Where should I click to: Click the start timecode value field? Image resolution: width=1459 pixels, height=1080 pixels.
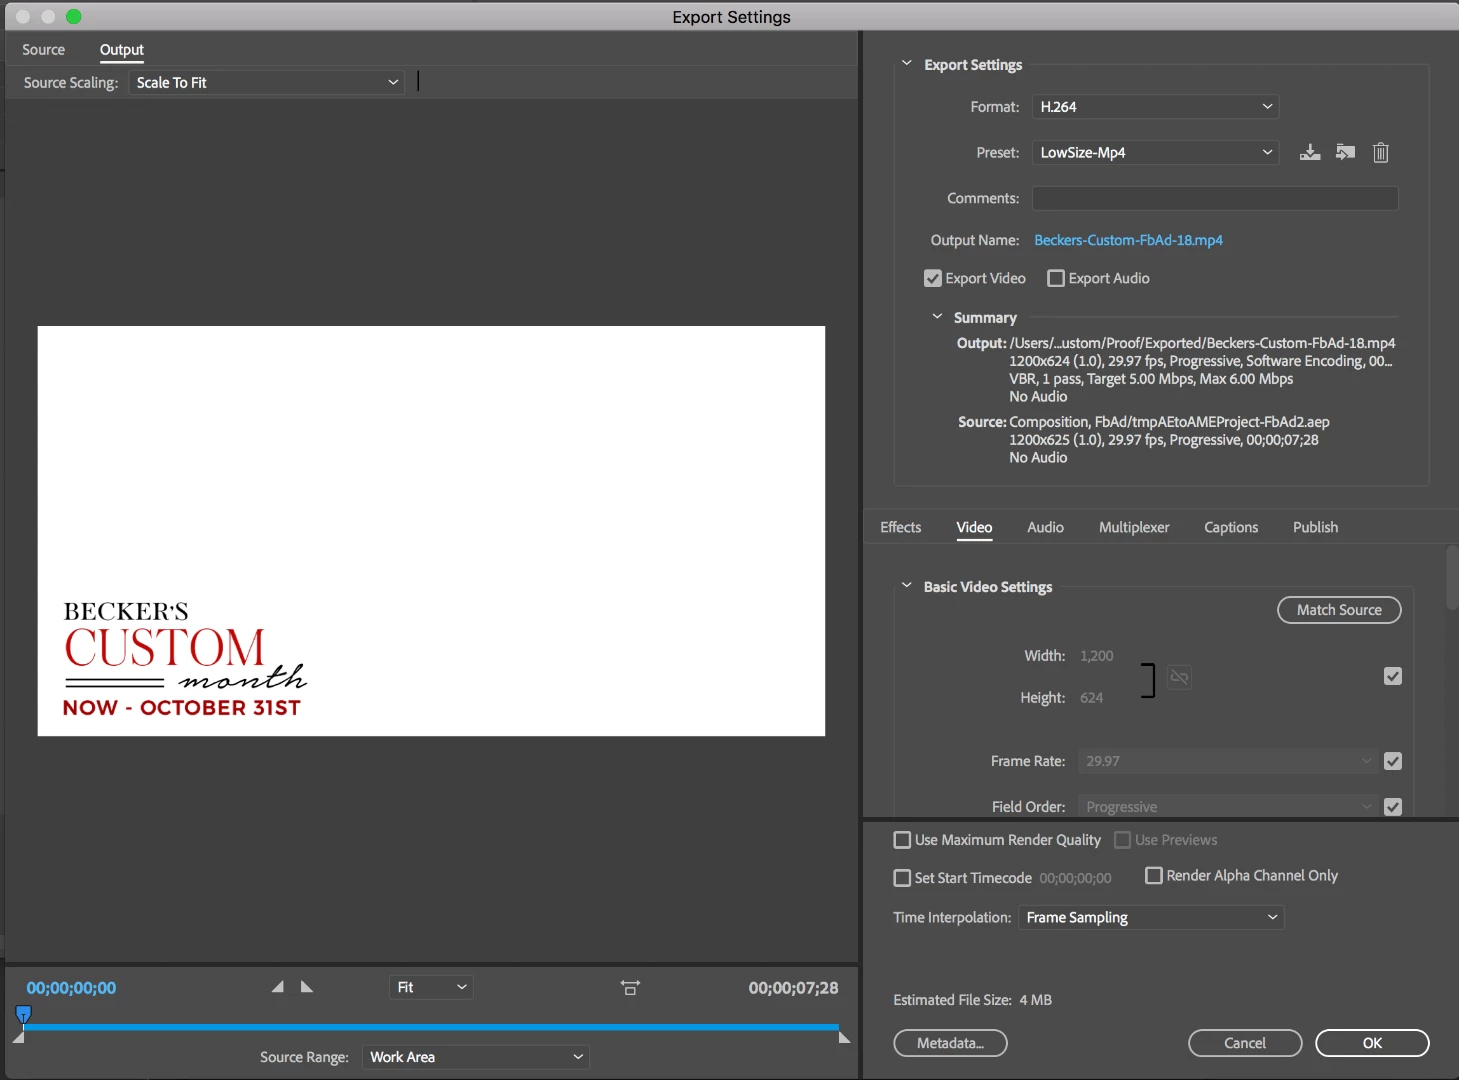[1075, 878]
